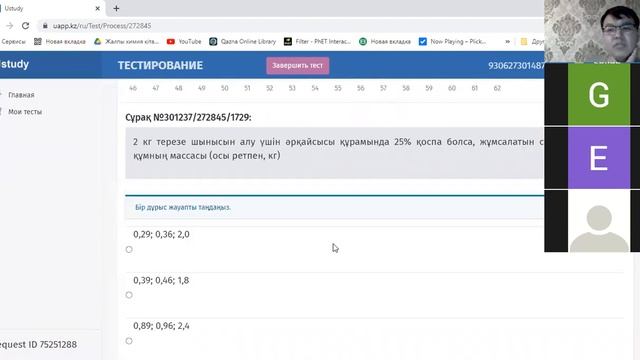Go to question 54

coord(315,88)
